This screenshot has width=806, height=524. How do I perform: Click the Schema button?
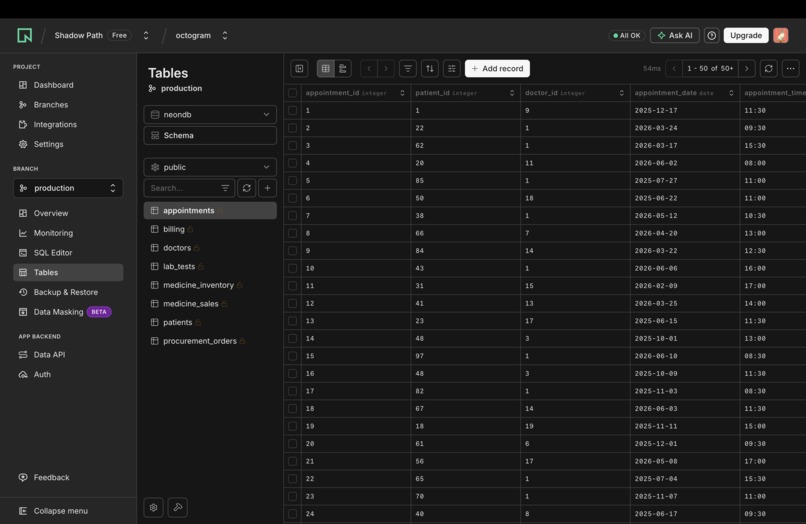coord(210,135)
